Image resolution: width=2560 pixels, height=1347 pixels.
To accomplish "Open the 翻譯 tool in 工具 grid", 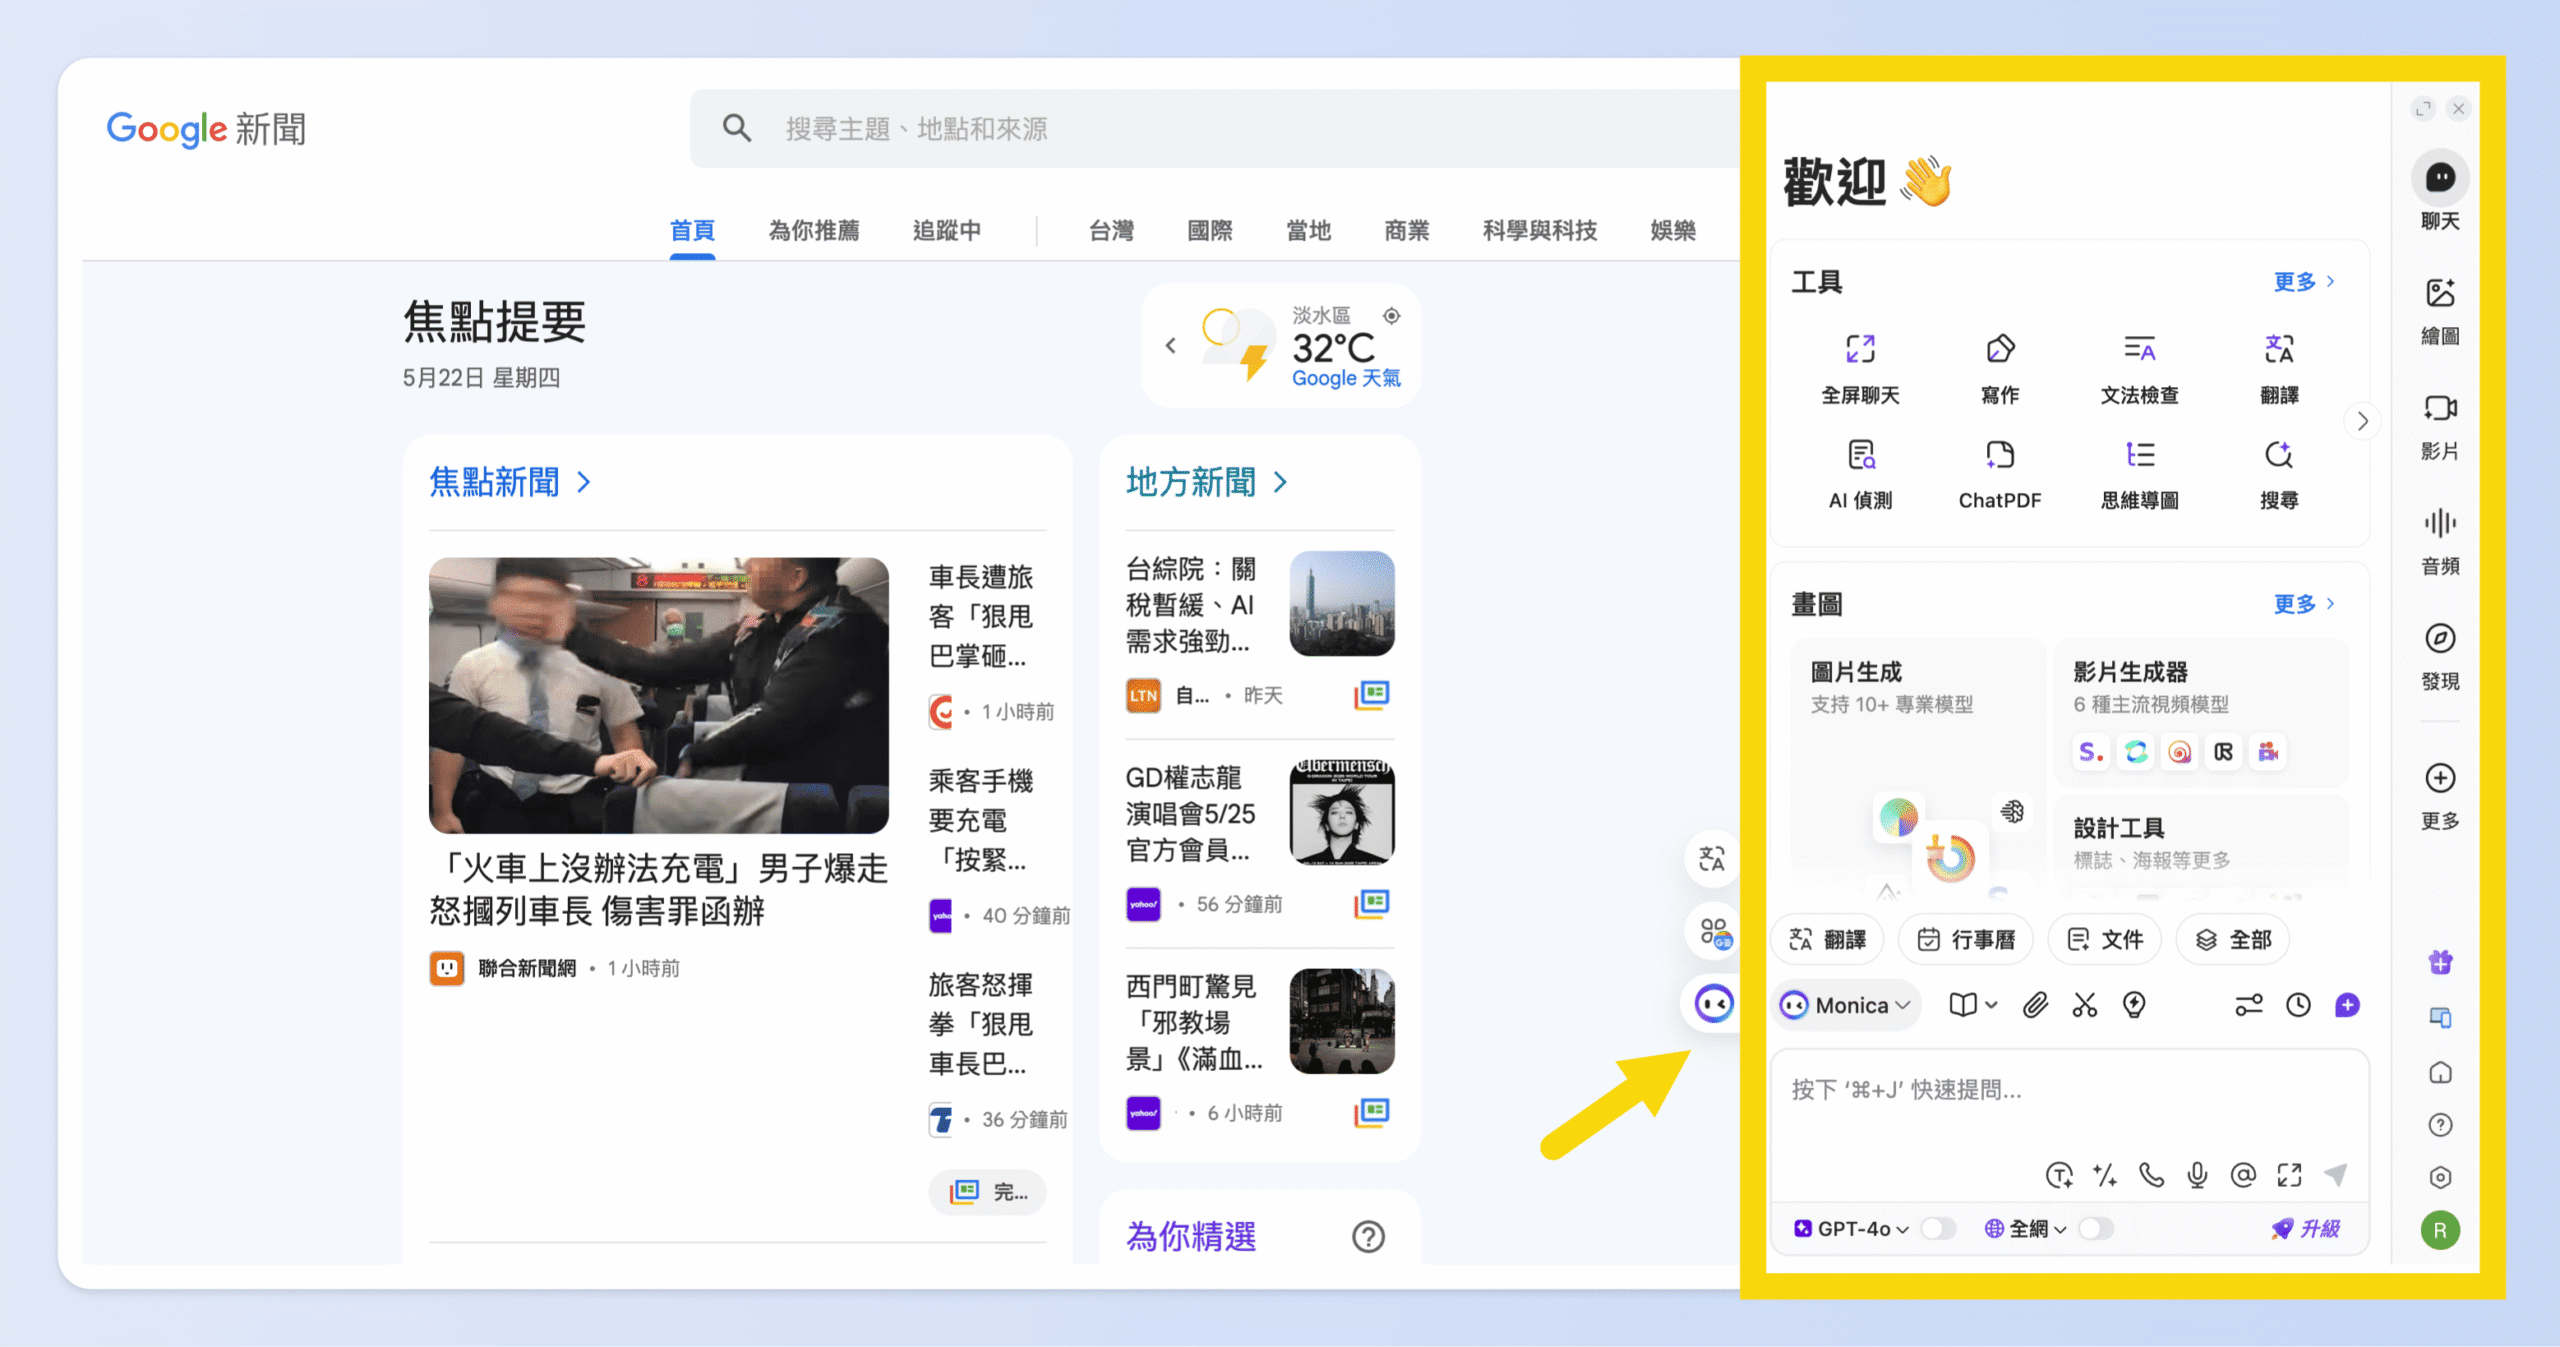I will point(2279,368).
